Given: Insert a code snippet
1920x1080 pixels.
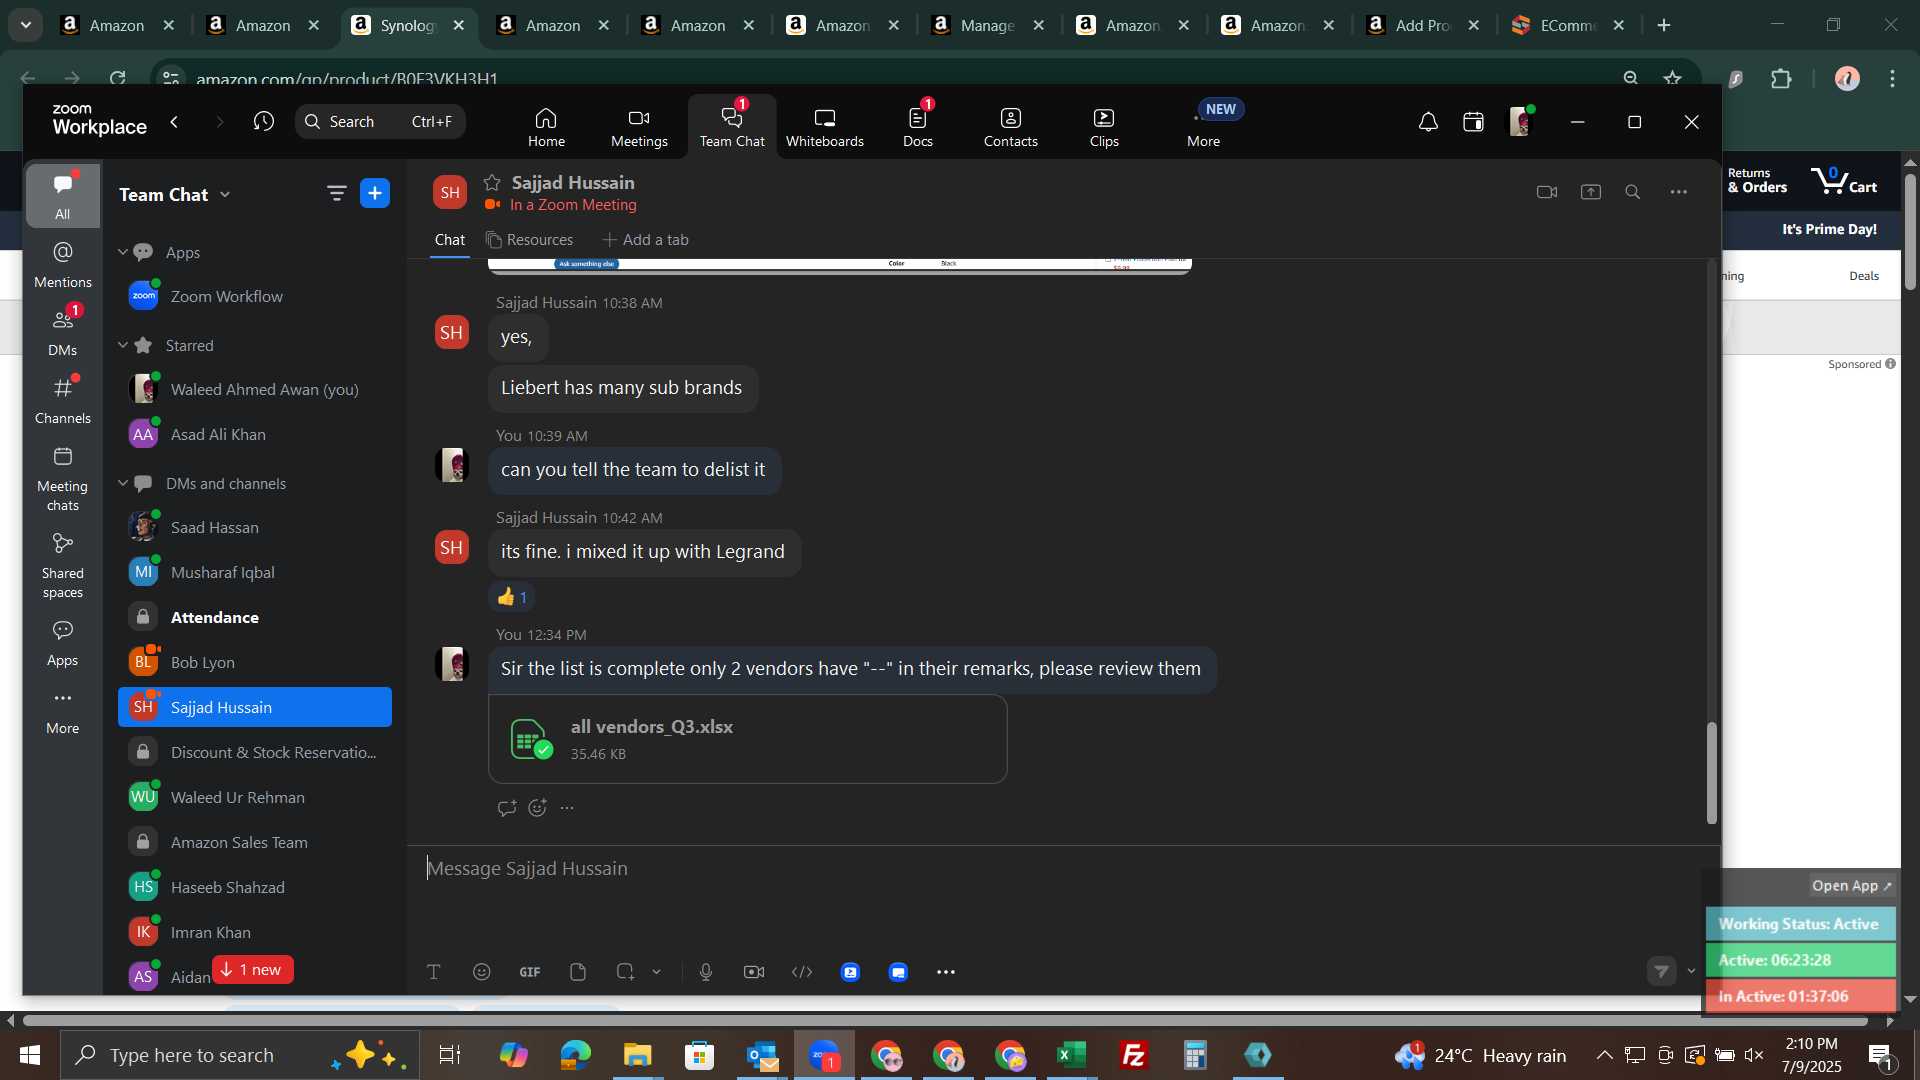Looking at the screenshot, I should (x=802, y=972).
